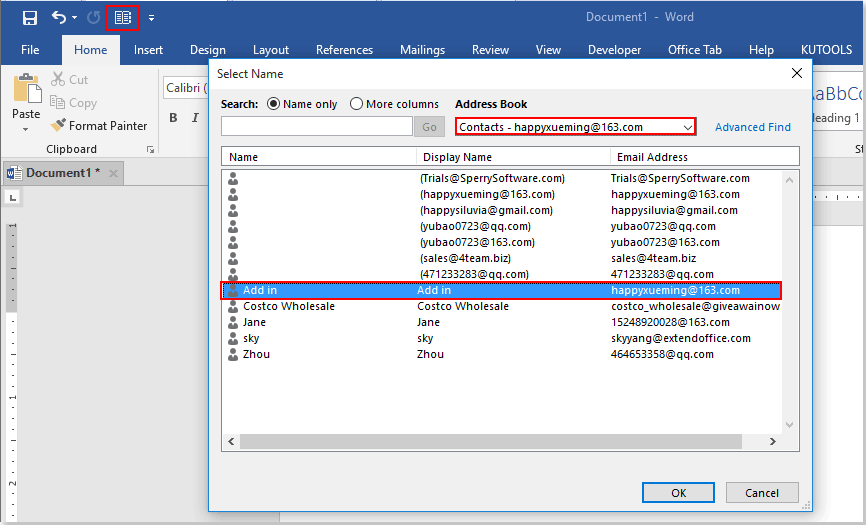Expand the Address Book contacts dropdown

coord(688,127)
